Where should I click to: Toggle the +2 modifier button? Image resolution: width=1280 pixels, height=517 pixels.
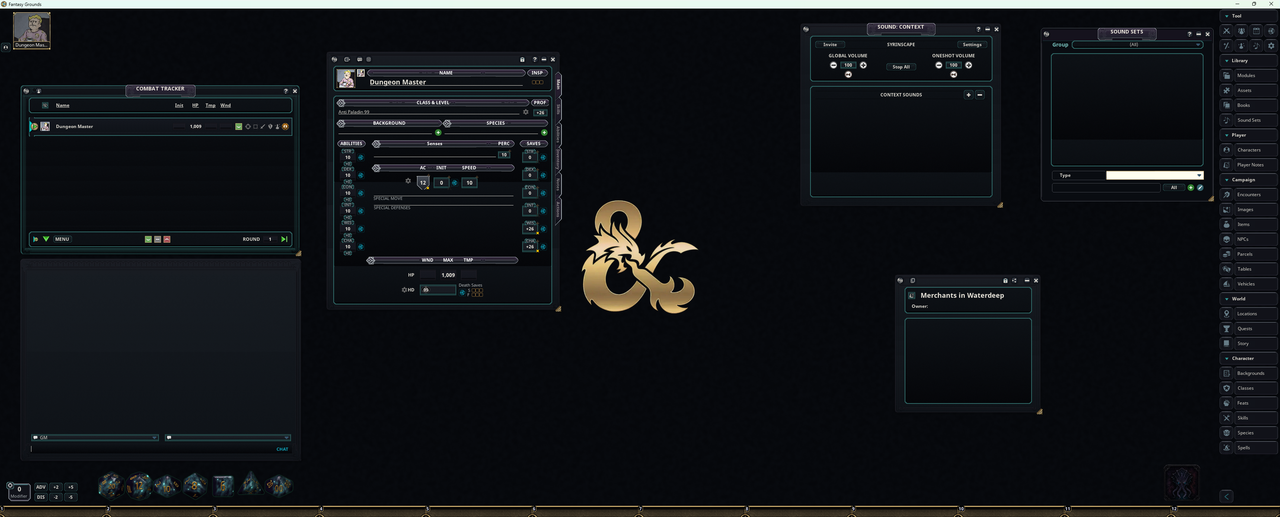[x=56, y=487]
